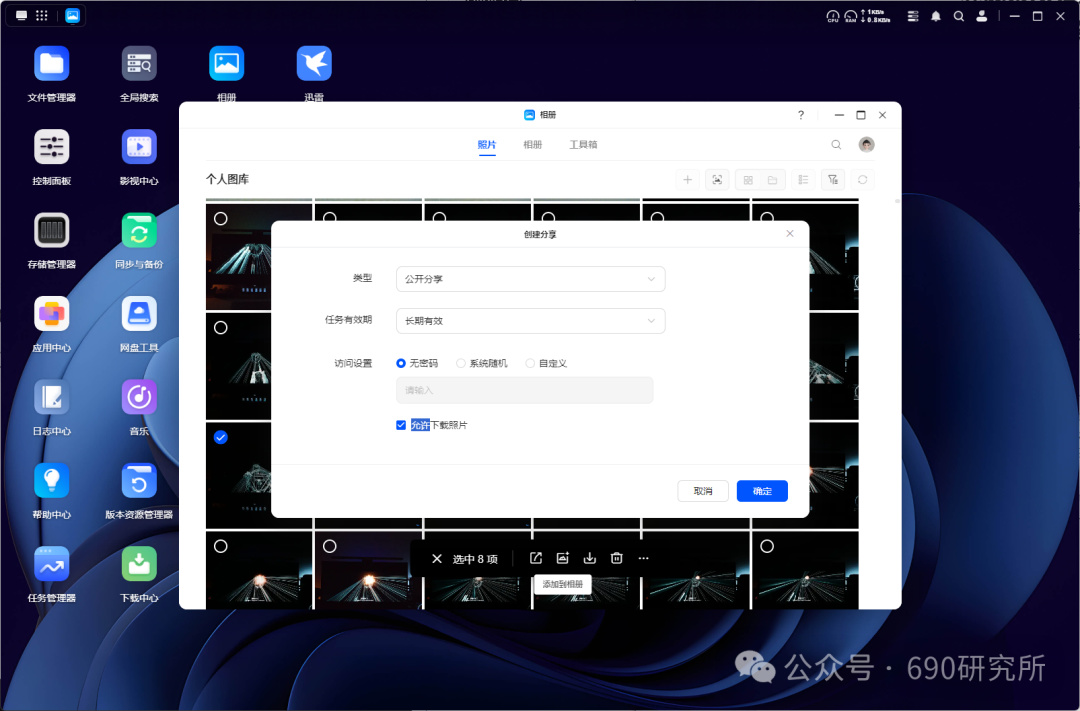Click the plus add icon in 个人图库 toolbar
The height and width of the screenshot is (711, 1080).
(x=687, y=180)
